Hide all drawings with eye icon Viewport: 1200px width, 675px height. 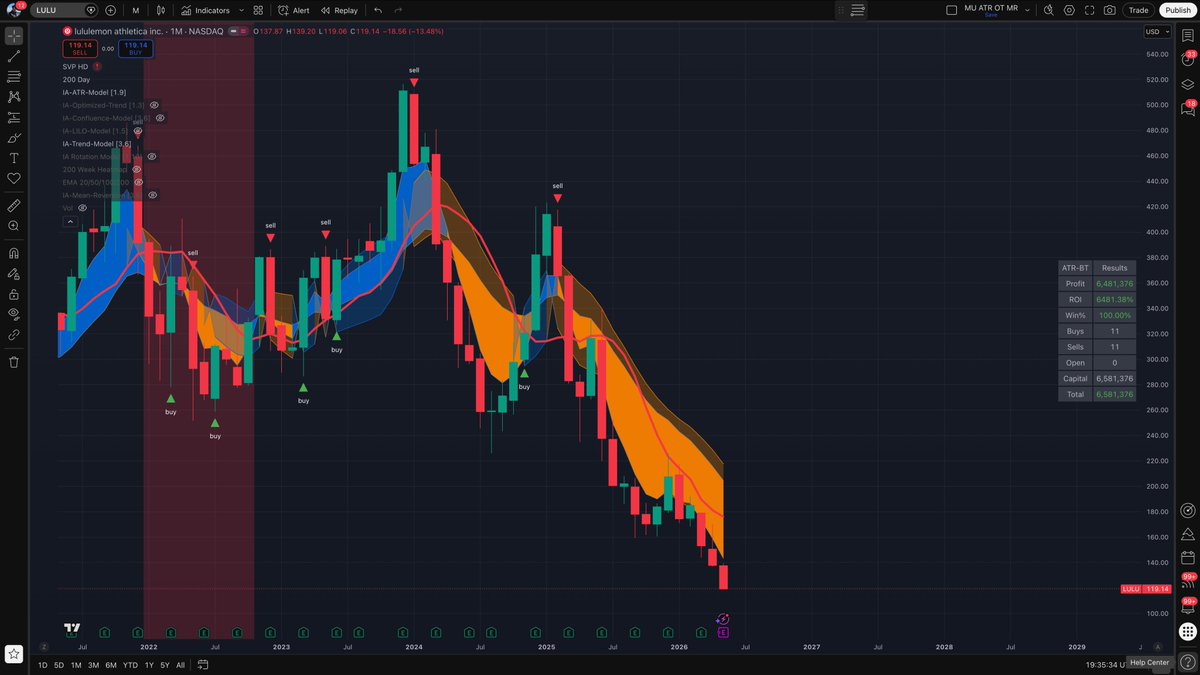pyautogui.click(x=14, y=314)
